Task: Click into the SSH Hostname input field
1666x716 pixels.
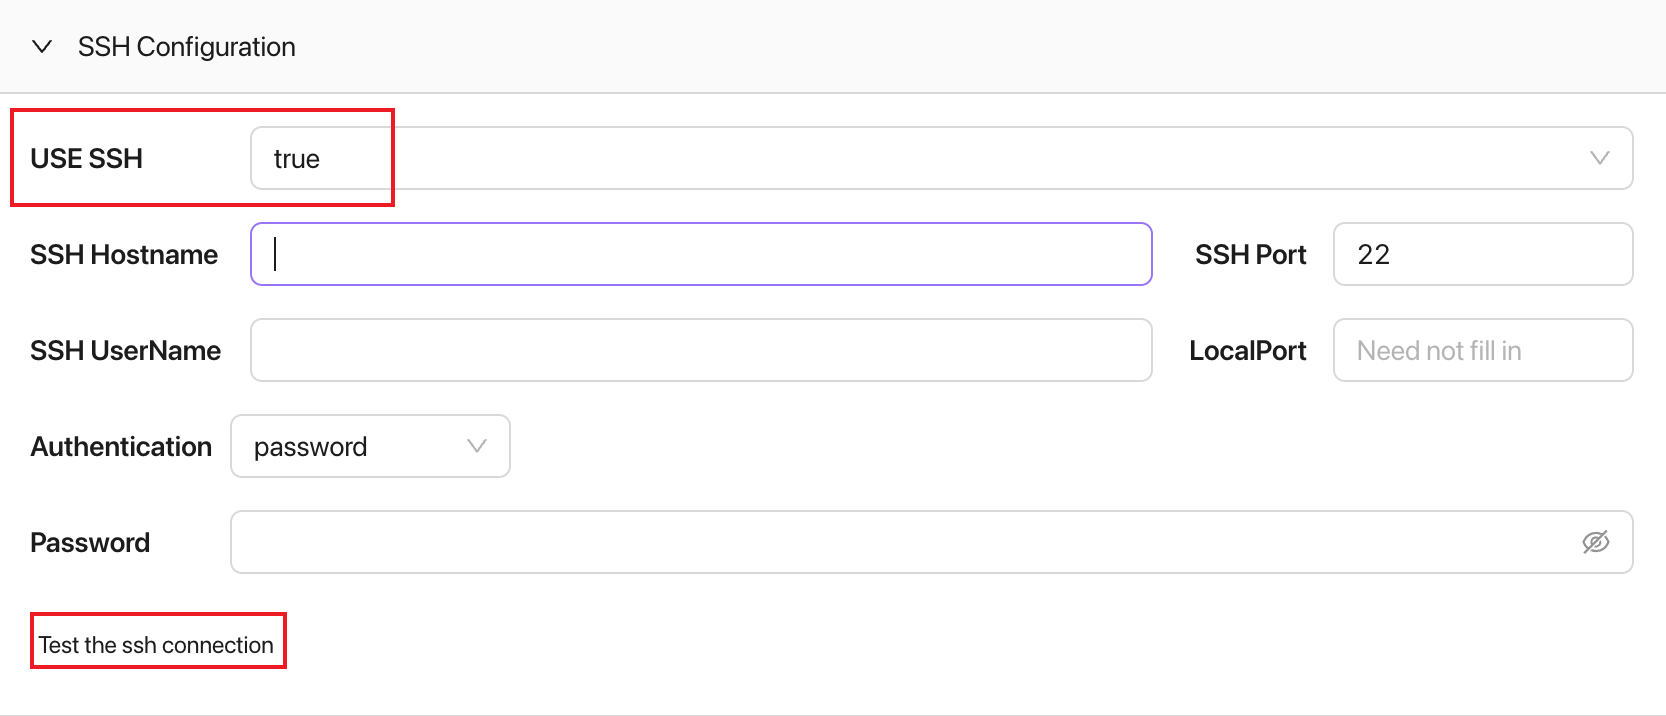Action: (x=700, y=254)
